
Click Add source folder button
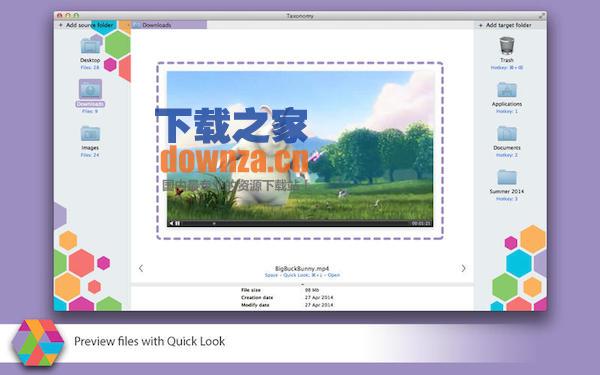[86, 25]
